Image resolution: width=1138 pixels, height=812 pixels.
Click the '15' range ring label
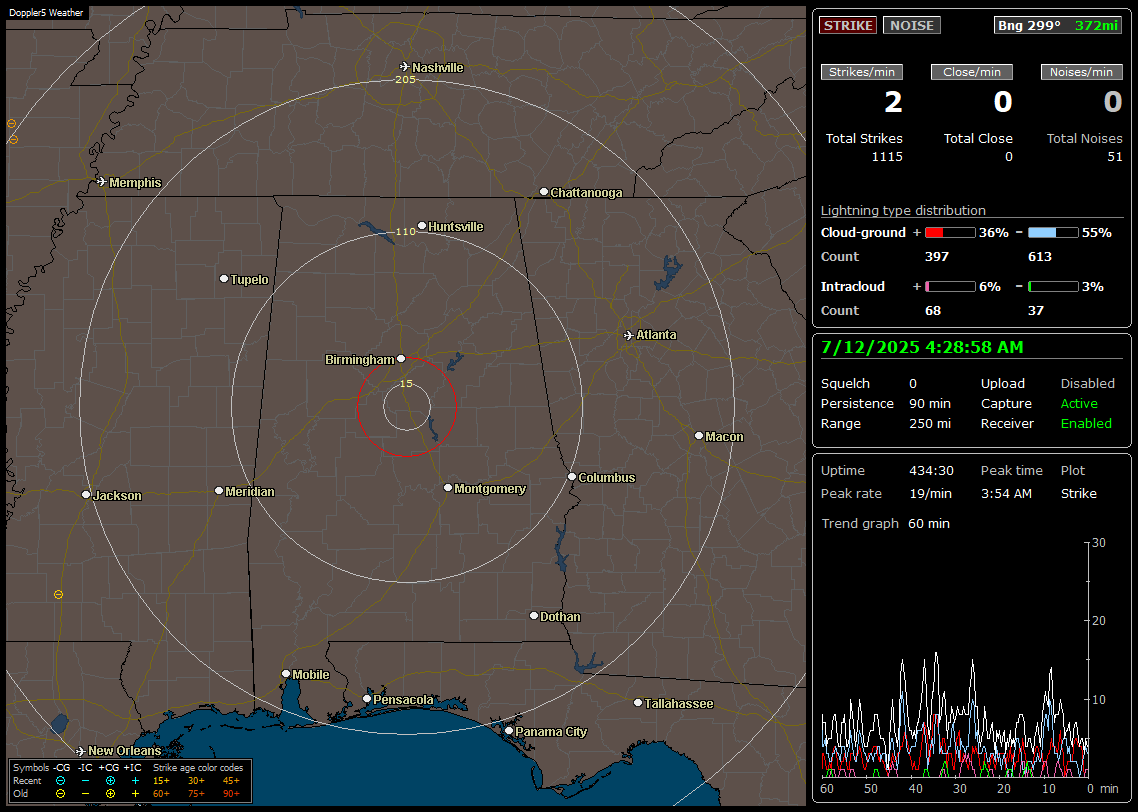click(x=406, y=383)
